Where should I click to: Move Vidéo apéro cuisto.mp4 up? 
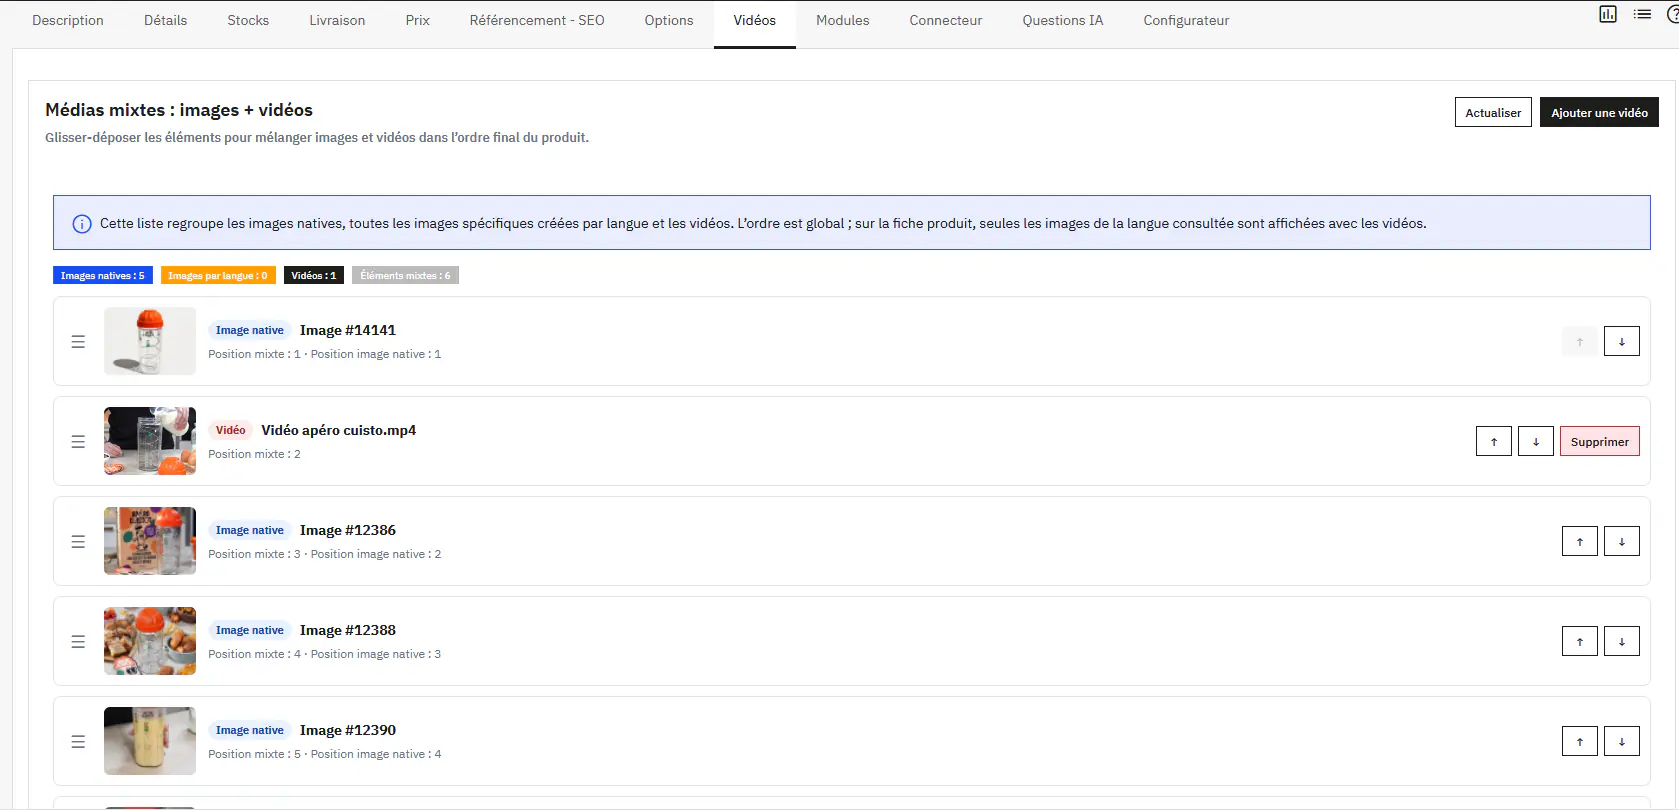1493,441
